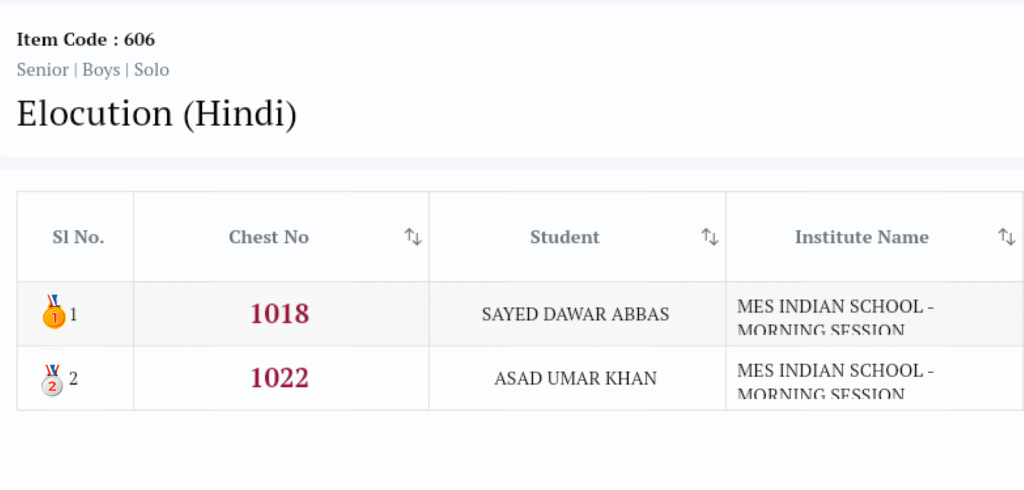Click the second row's MES Indian School cell
The image size is (1024, 490).
tap(835, 378)
